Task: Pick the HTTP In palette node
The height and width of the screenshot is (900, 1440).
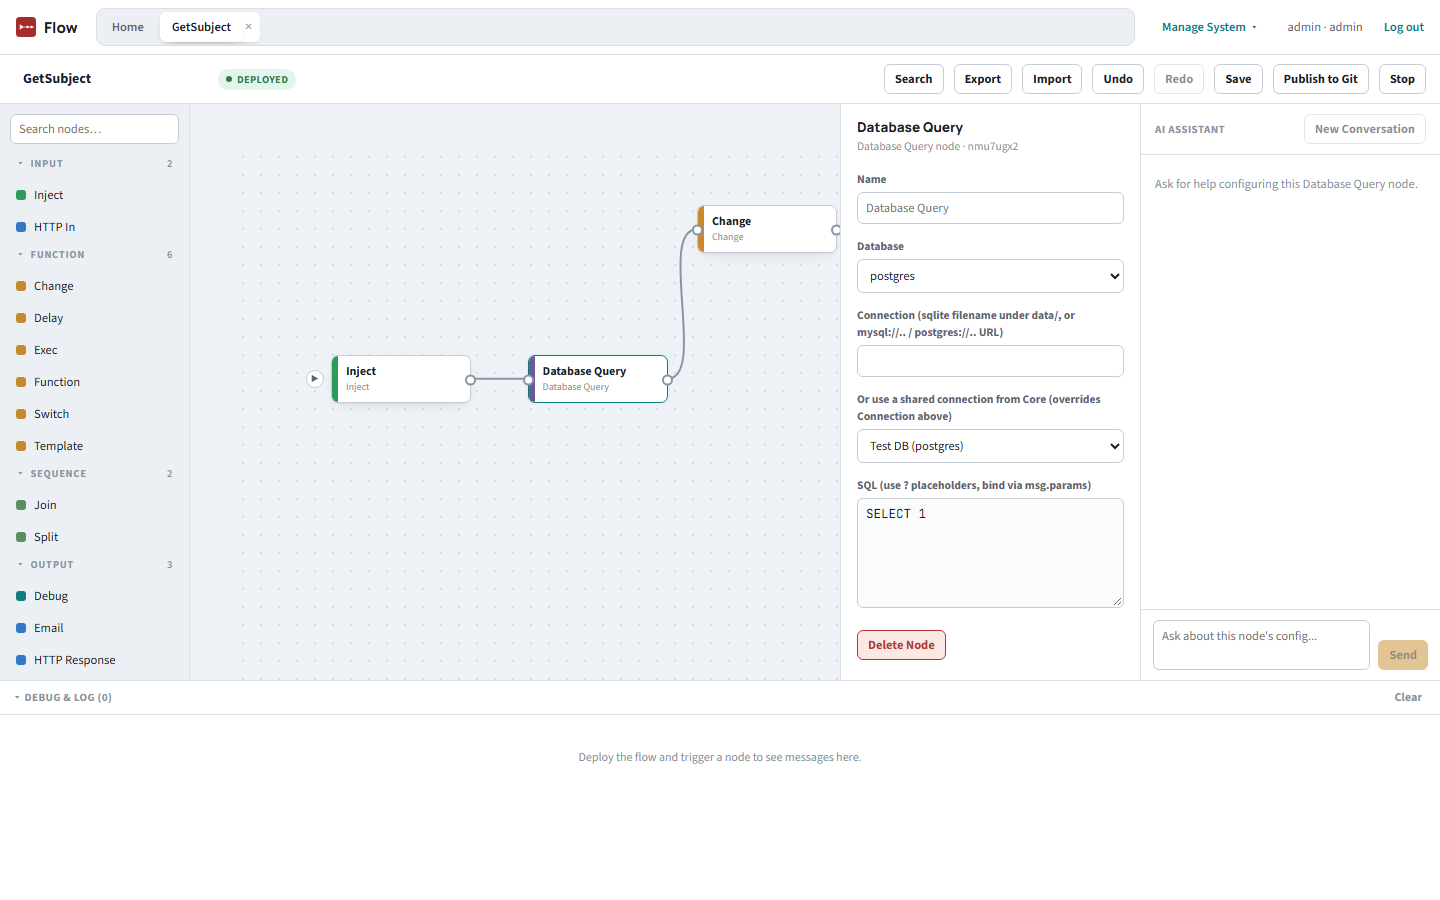Action: pyautogui.click(x=94, y=227)
